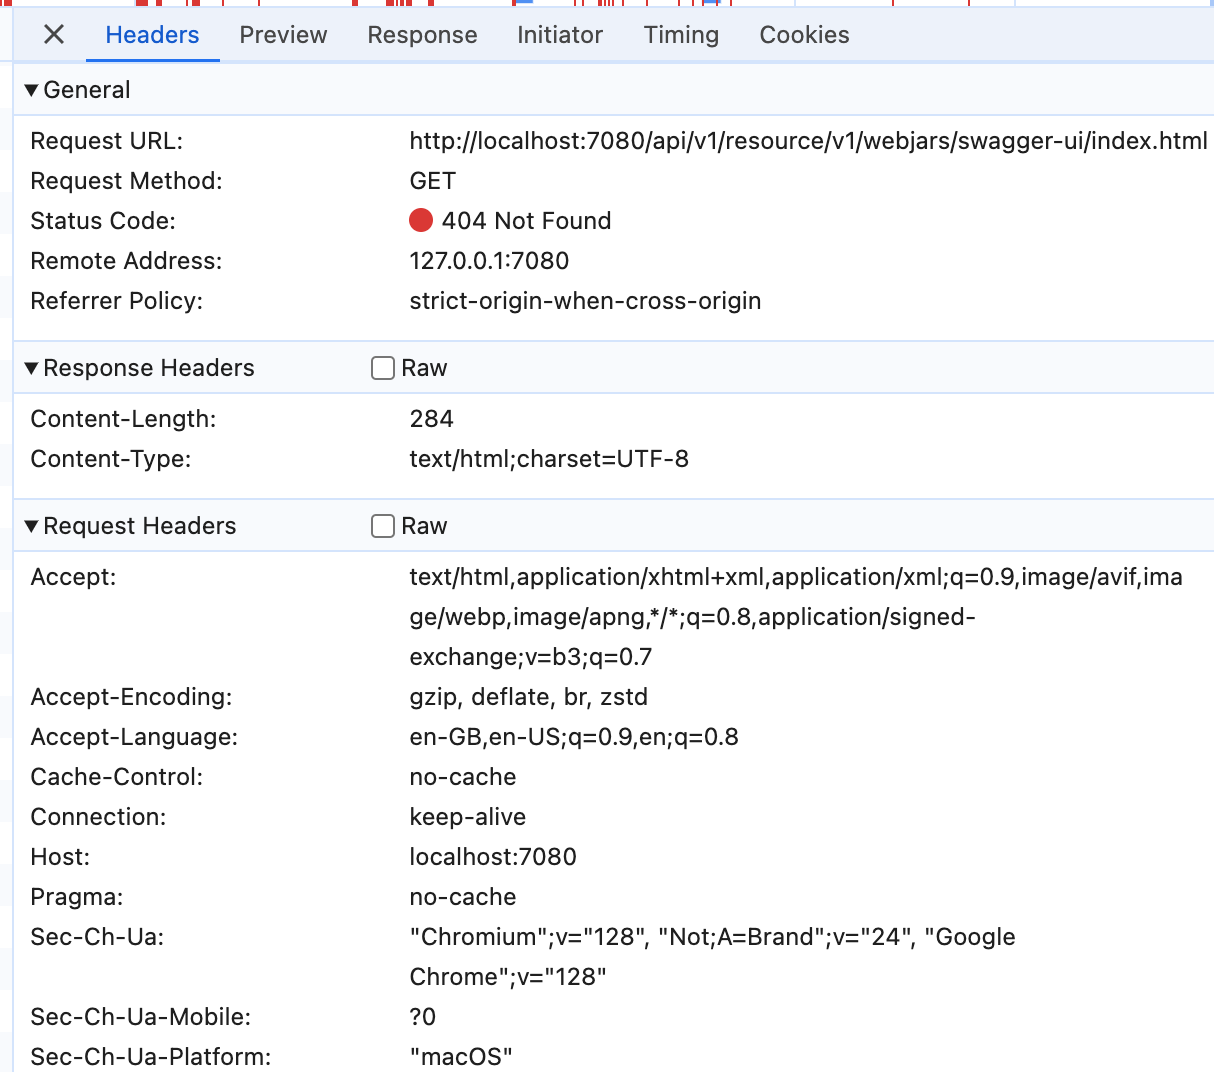This screenshot has width=1214, height=1072.
Task: View the Initiator tab
Action: pyautogui.click(x=560, y=34)
